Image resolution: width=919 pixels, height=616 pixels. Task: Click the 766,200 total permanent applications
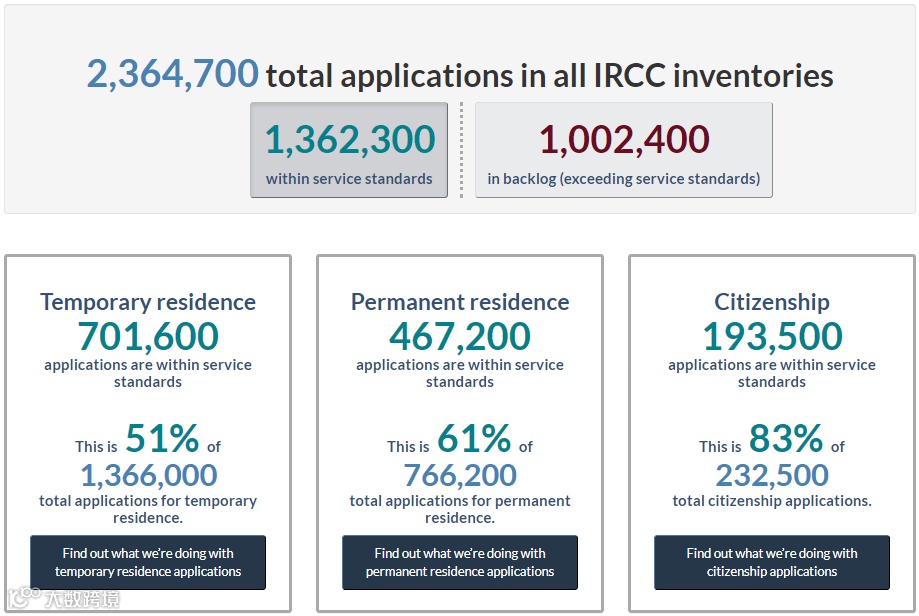click(460, 475)
